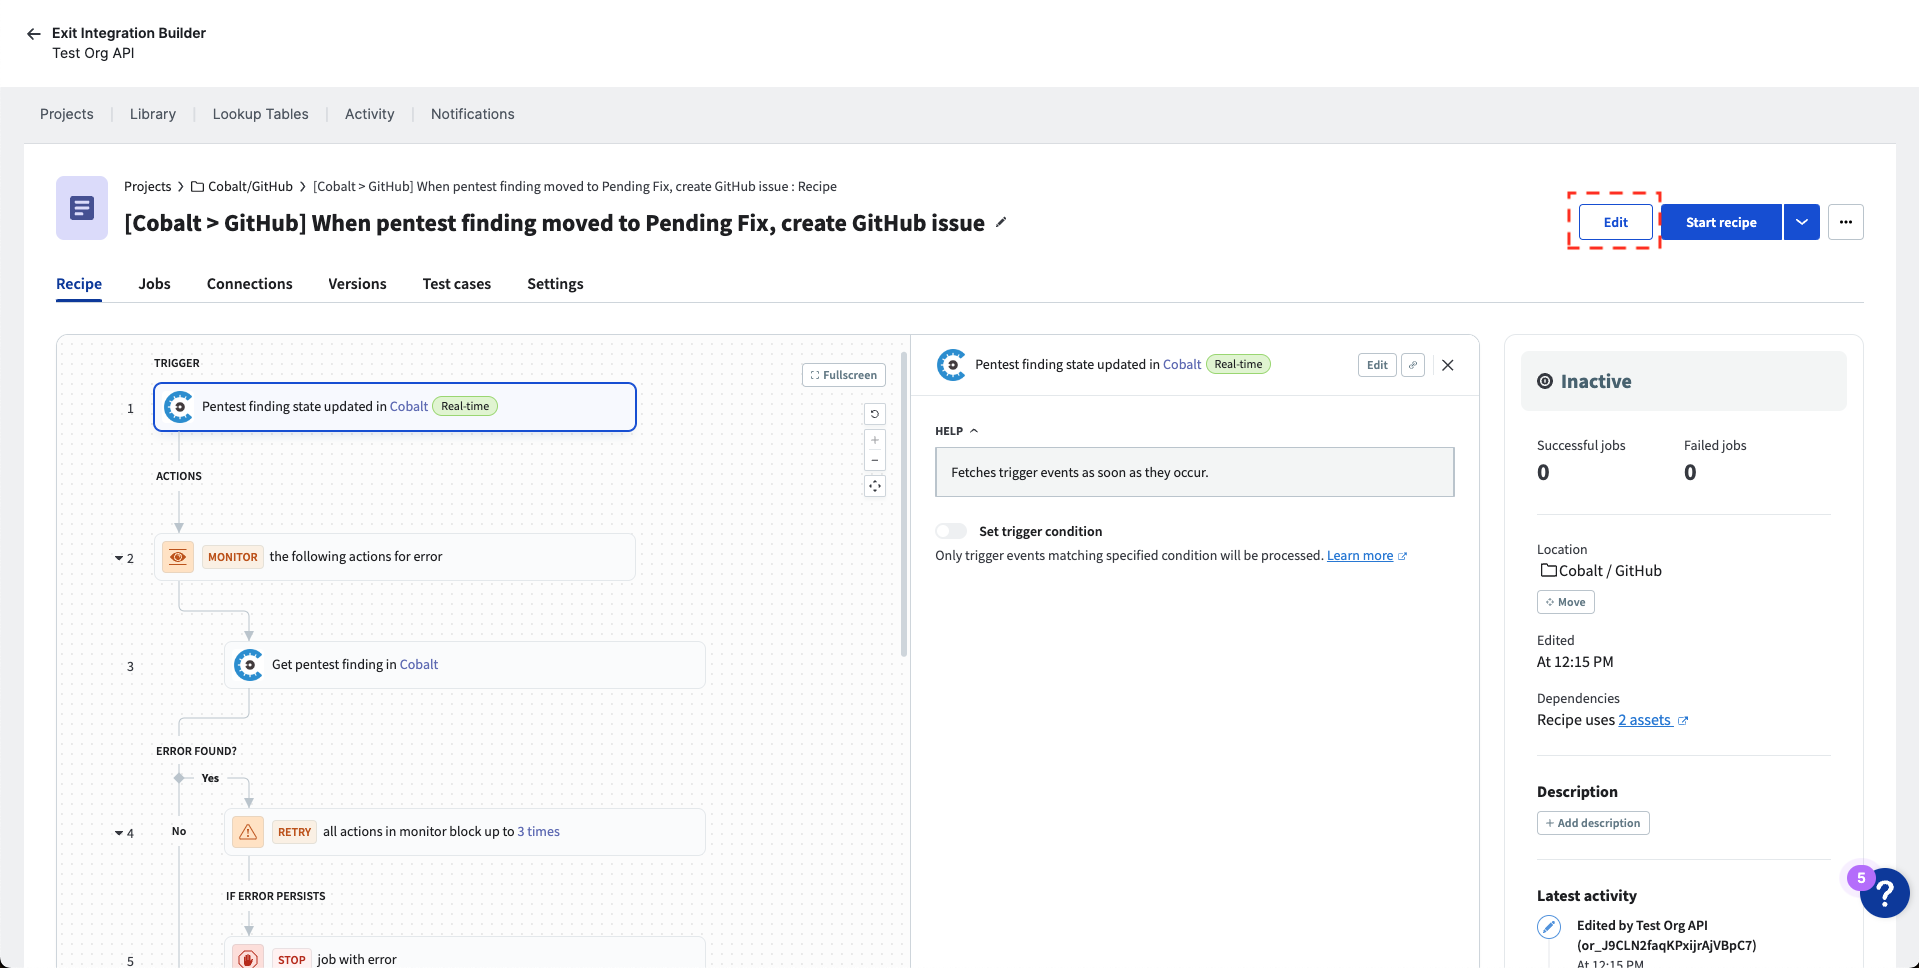This screenshot has height=968, width=1919.
Task: Collapse step 2 Monitor block
Action: tap(118, 559)
